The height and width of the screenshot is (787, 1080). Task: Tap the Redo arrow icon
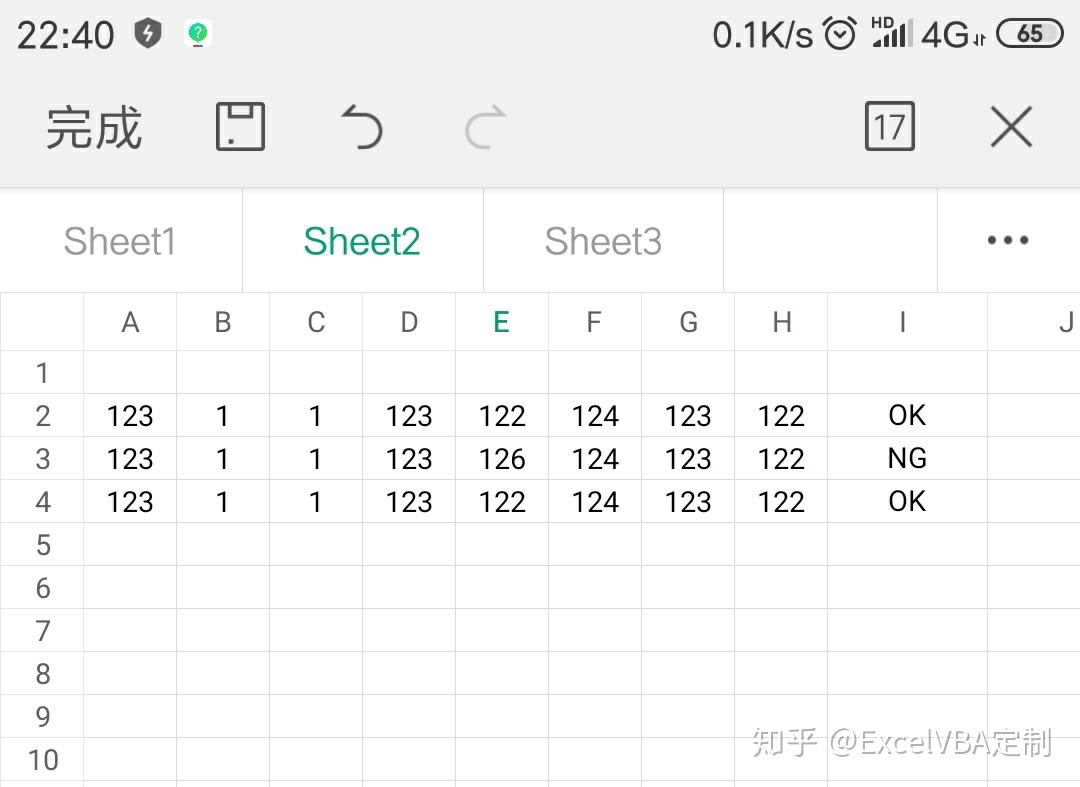point(484,127)
